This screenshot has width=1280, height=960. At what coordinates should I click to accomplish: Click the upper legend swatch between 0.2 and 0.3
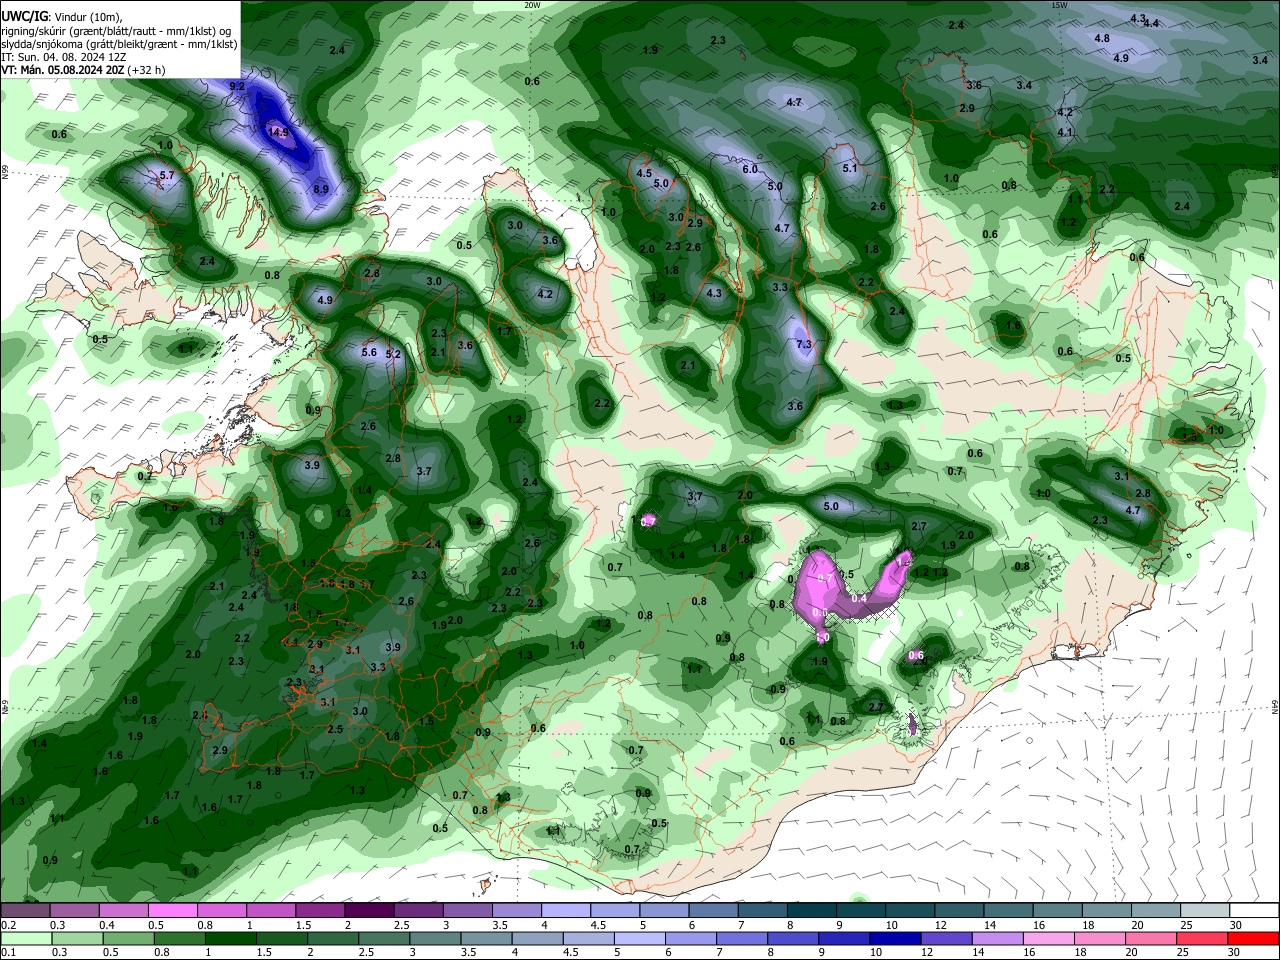click(25, 911)
